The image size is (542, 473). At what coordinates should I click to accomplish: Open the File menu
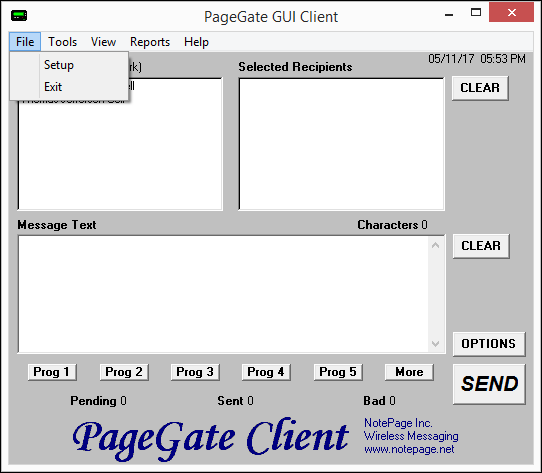[25, 42]
